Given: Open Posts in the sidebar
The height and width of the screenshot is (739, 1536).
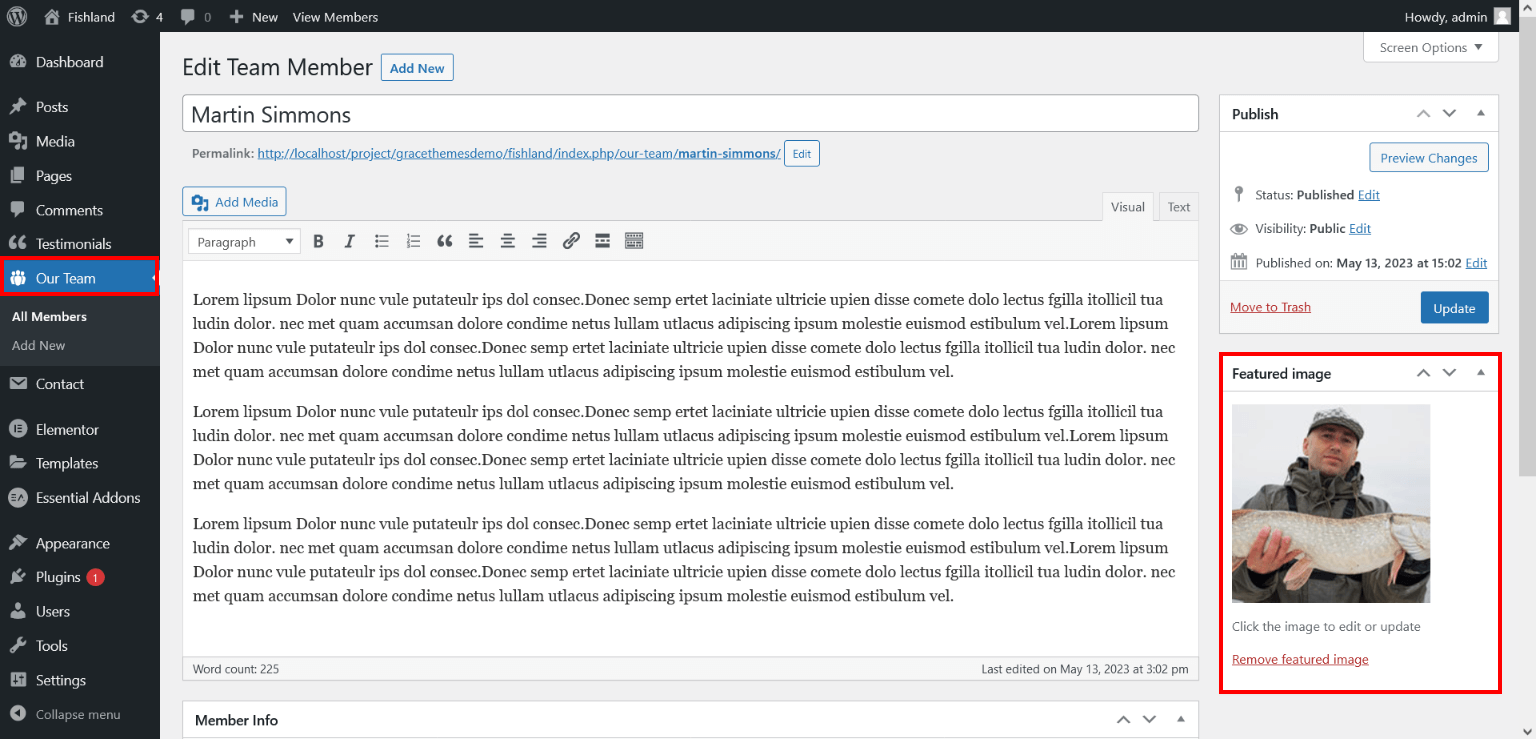Looking at the screenshot, I should click(80, 107).
